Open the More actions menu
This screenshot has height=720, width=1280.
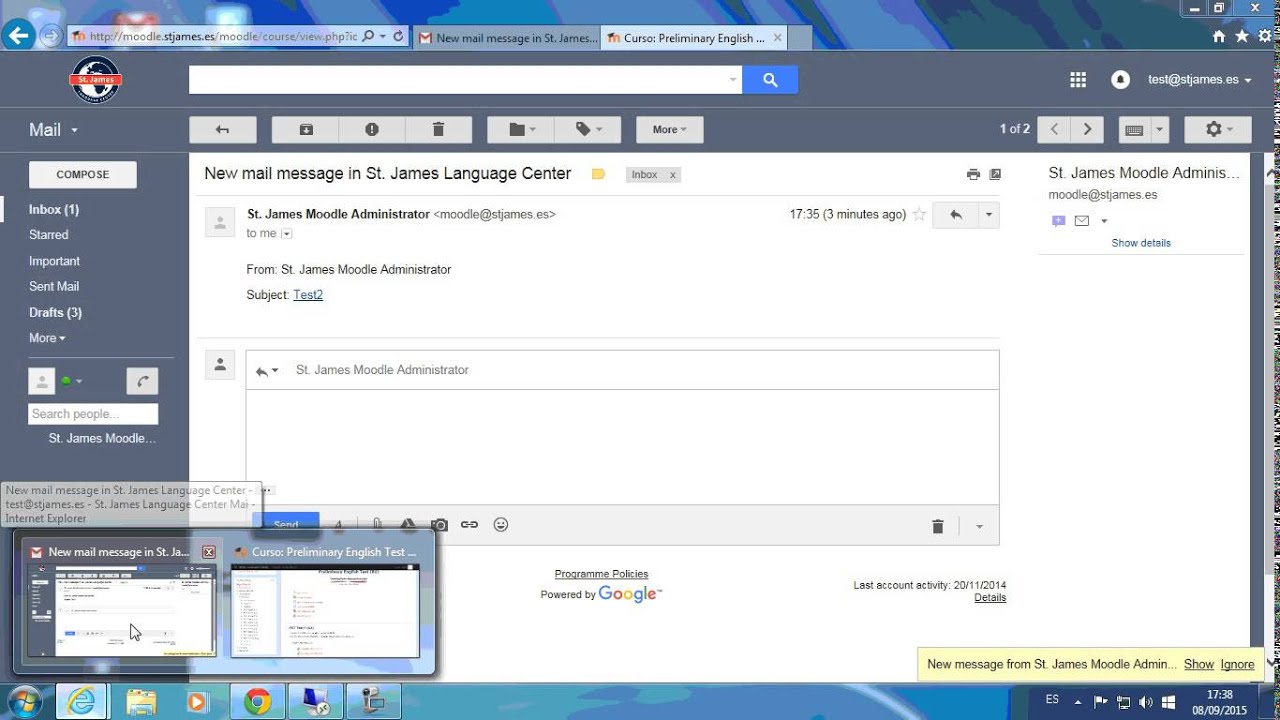[669, 129]
